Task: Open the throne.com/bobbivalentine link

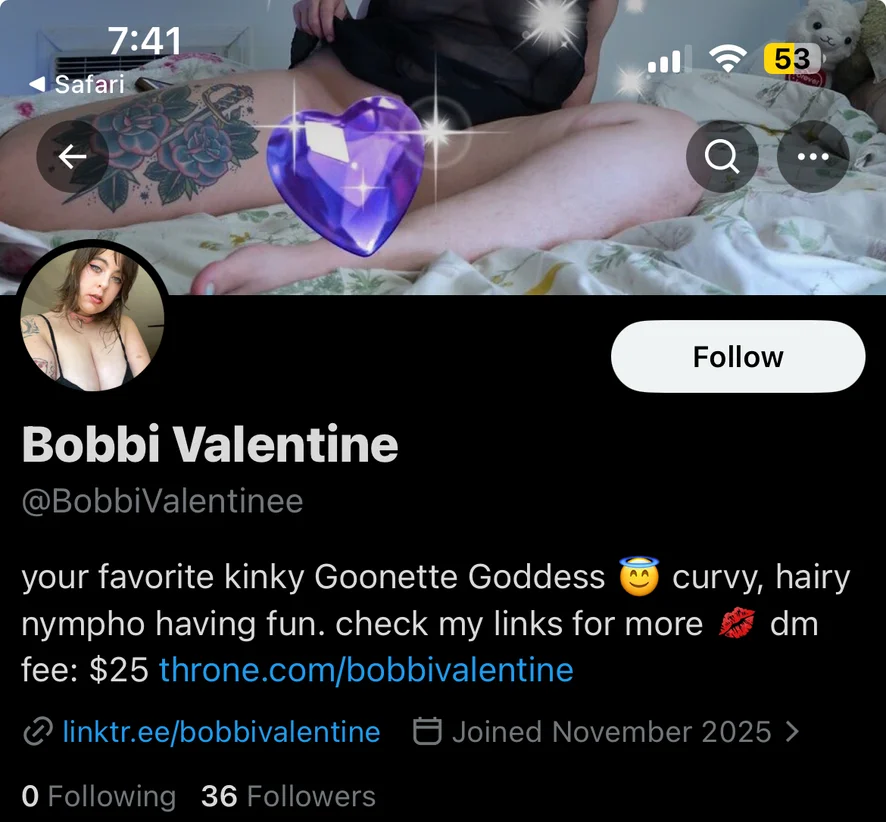Action: click(366, 669)
